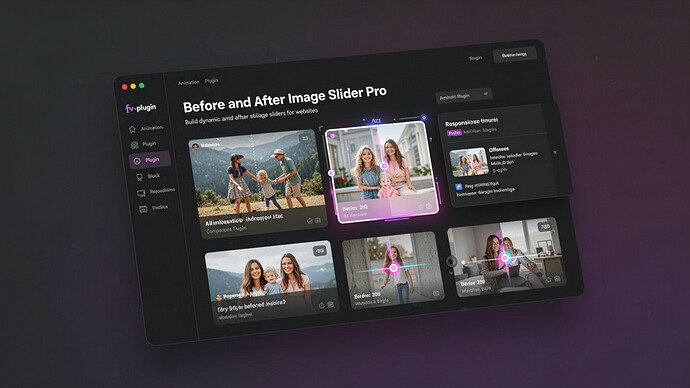
Task: Click the blue square icon in right panel
Action: click(x=459, y=187)
